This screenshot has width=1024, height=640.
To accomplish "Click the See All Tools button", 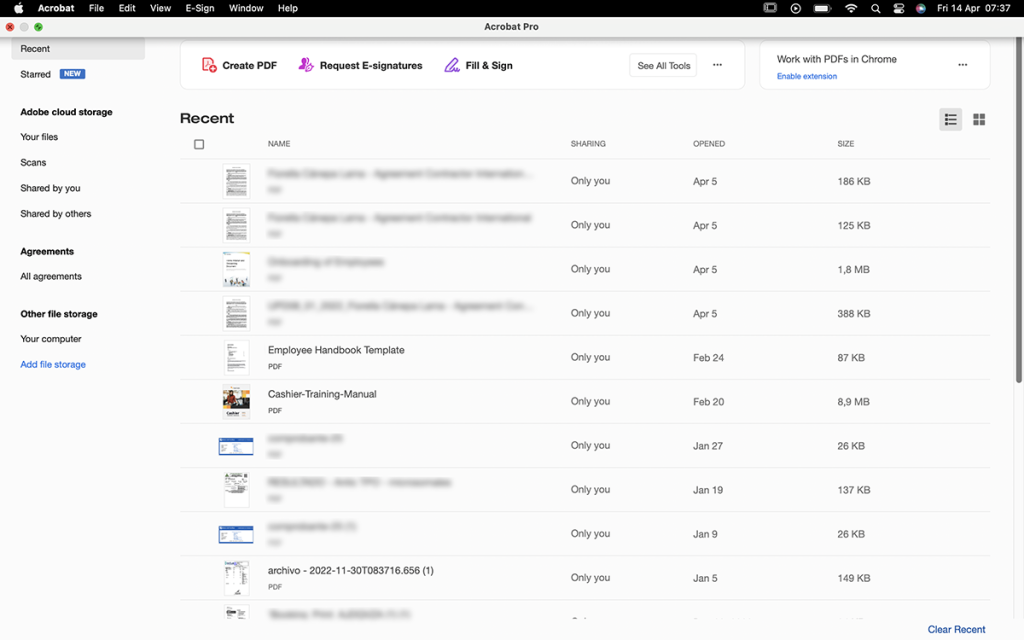I will (664, 65).
